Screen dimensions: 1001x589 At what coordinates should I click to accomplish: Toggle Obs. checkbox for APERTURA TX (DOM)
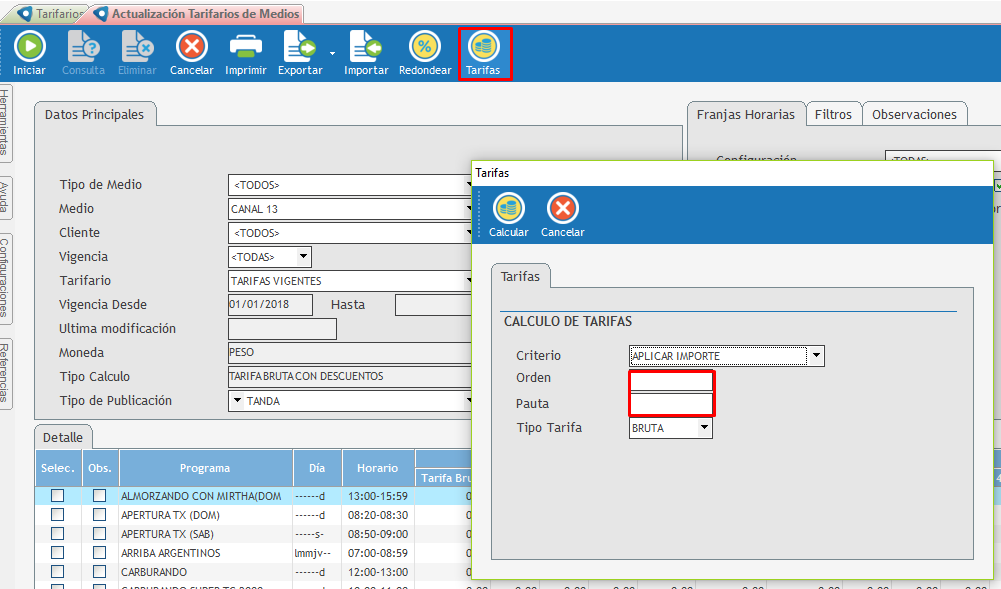point(99,515)
